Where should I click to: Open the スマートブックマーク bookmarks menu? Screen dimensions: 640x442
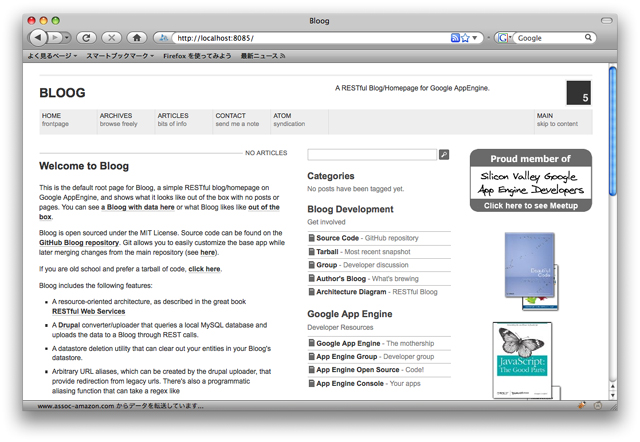click(x=120, y=56)
